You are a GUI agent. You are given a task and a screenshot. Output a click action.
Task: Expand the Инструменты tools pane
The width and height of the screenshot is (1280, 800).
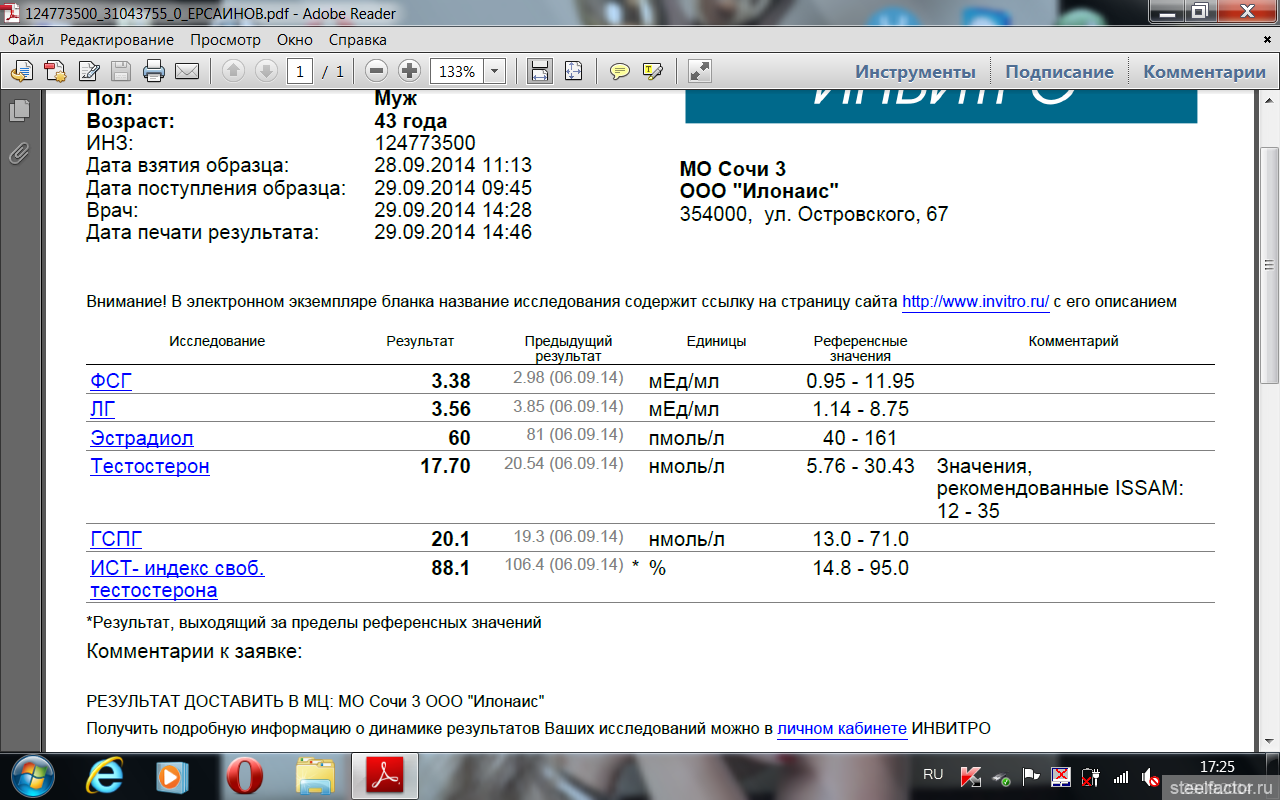pyautogui.click(x=915, y=72)
